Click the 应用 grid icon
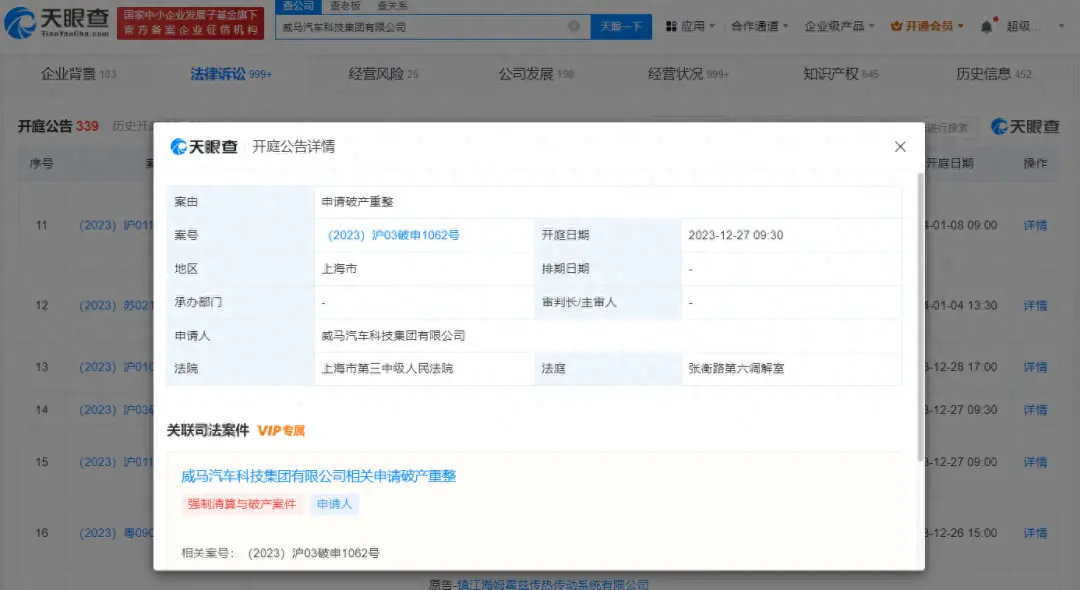Screen dimensions: 1080x590 point(671,26)
